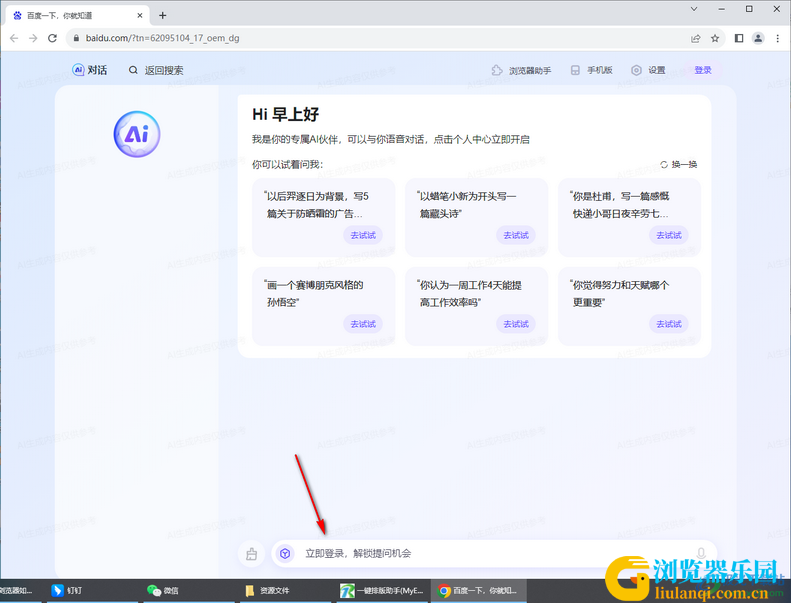Focus the 立即登录，解锁提问机会 input field
The height and width of the screenshot is (603, 791).
click(494, 554)
